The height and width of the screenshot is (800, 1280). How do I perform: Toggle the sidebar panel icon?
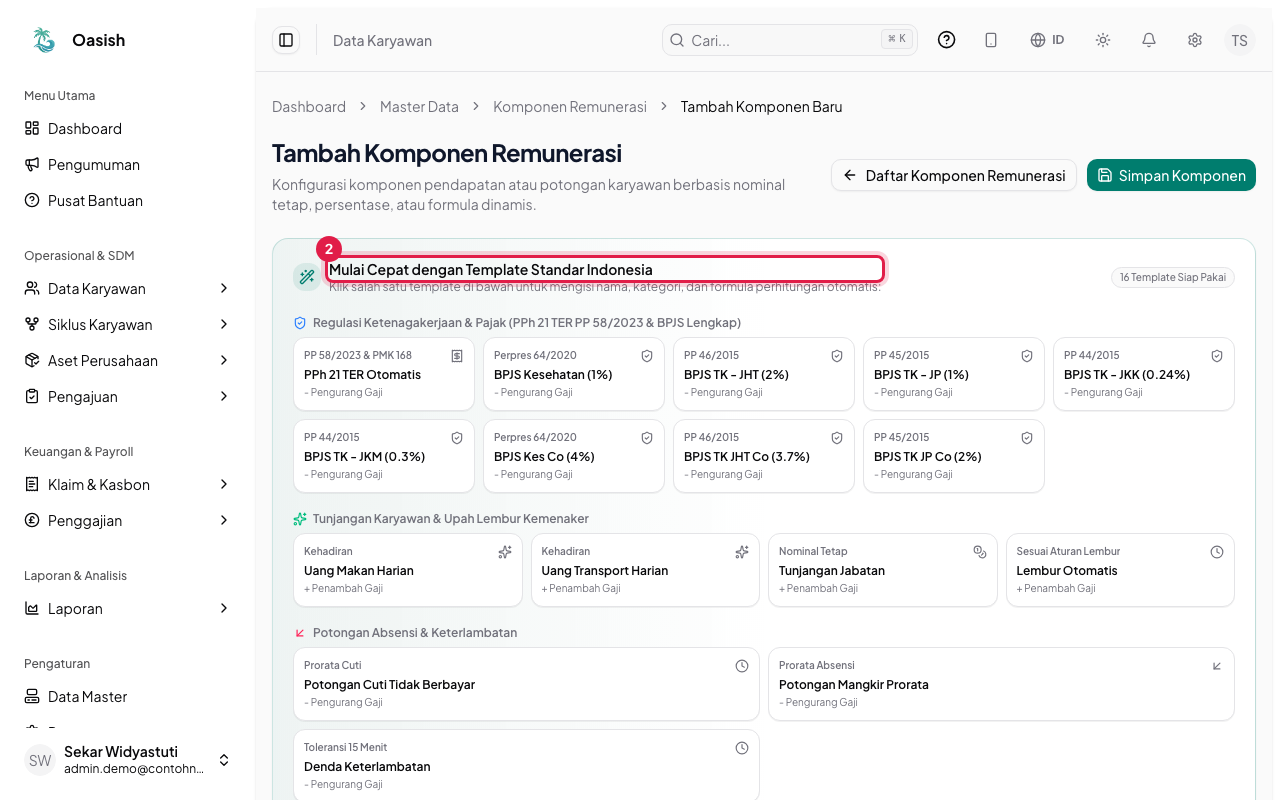click(x=286, y=40)
